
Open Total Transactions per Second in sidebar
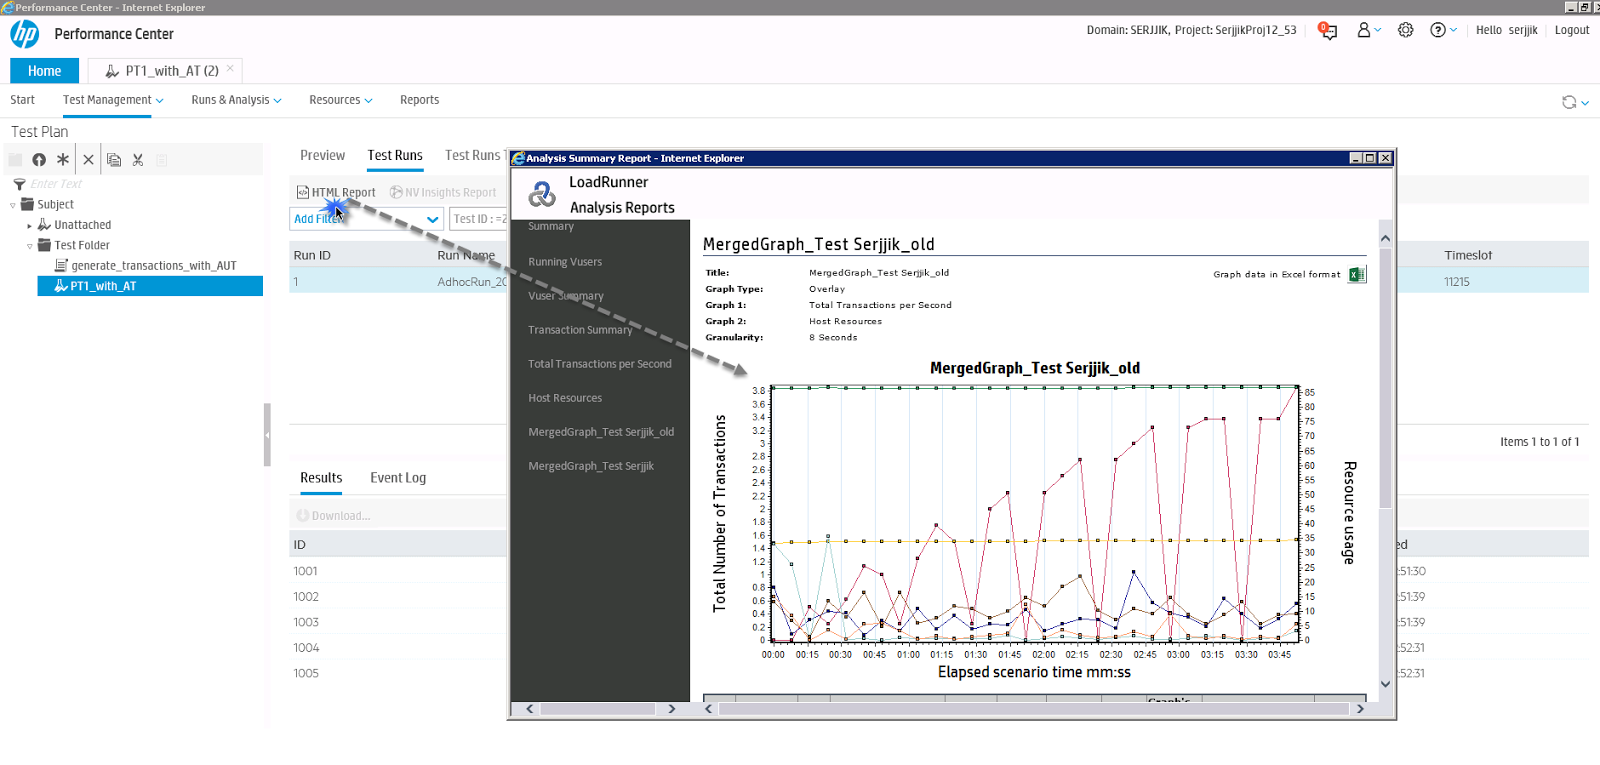(x=600, y=364)
